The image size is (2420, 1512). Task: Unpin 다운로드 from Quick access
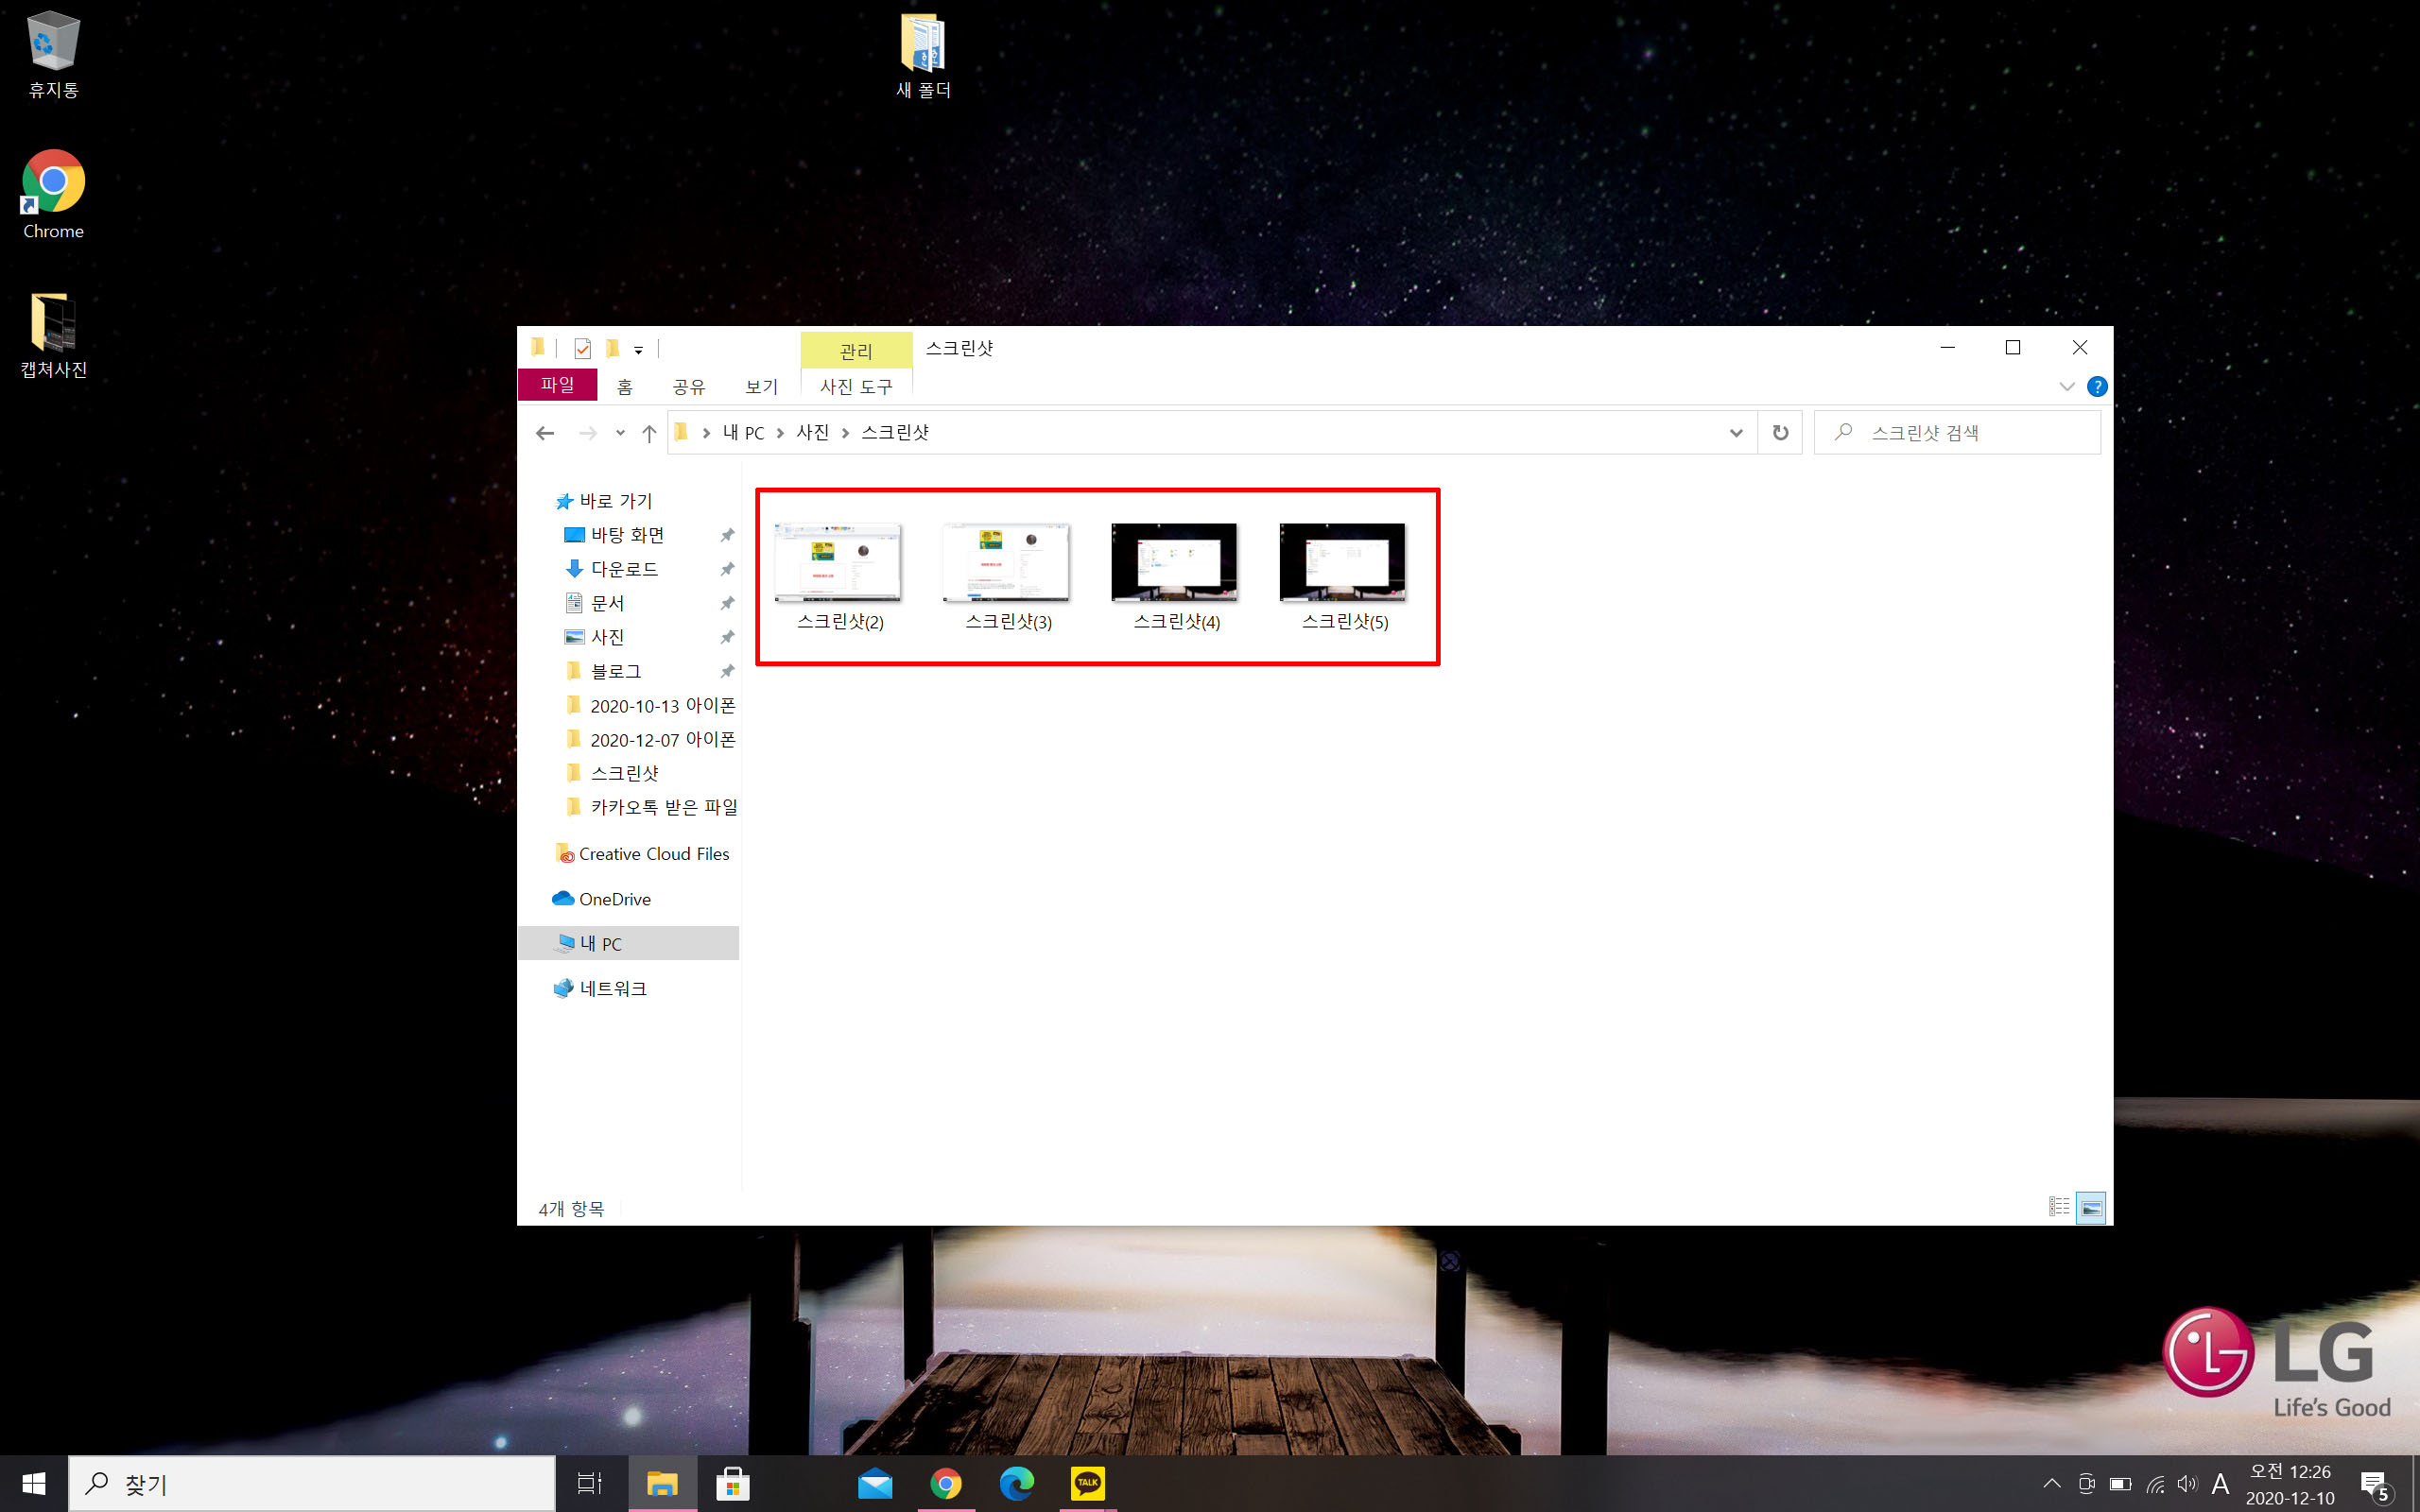(x=727, y=569)
